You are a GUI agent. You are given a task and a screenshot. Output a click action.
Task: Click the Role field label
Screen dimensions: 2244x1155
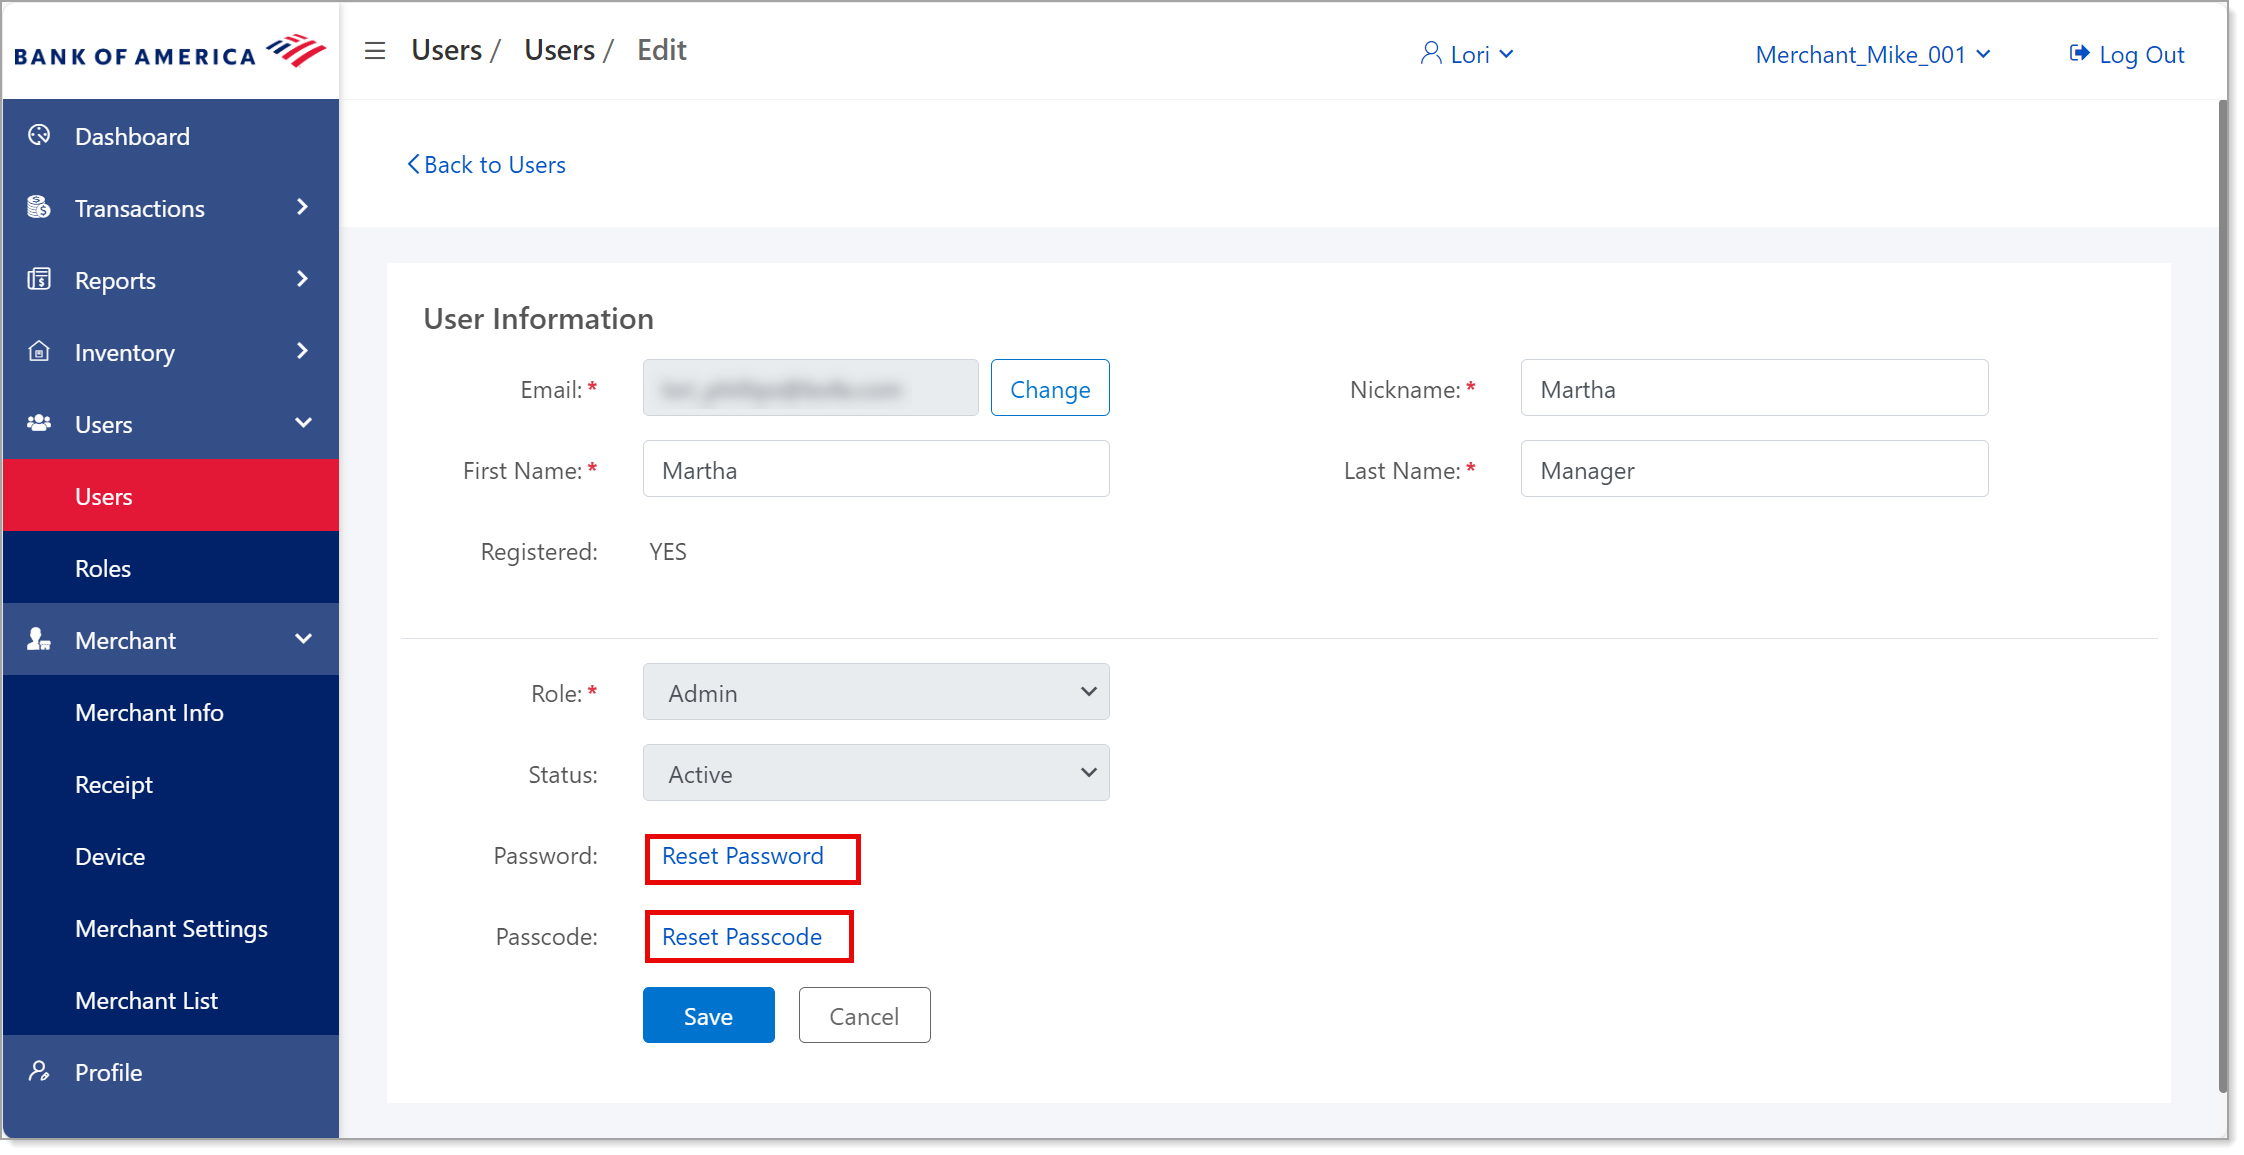[564, 693]
